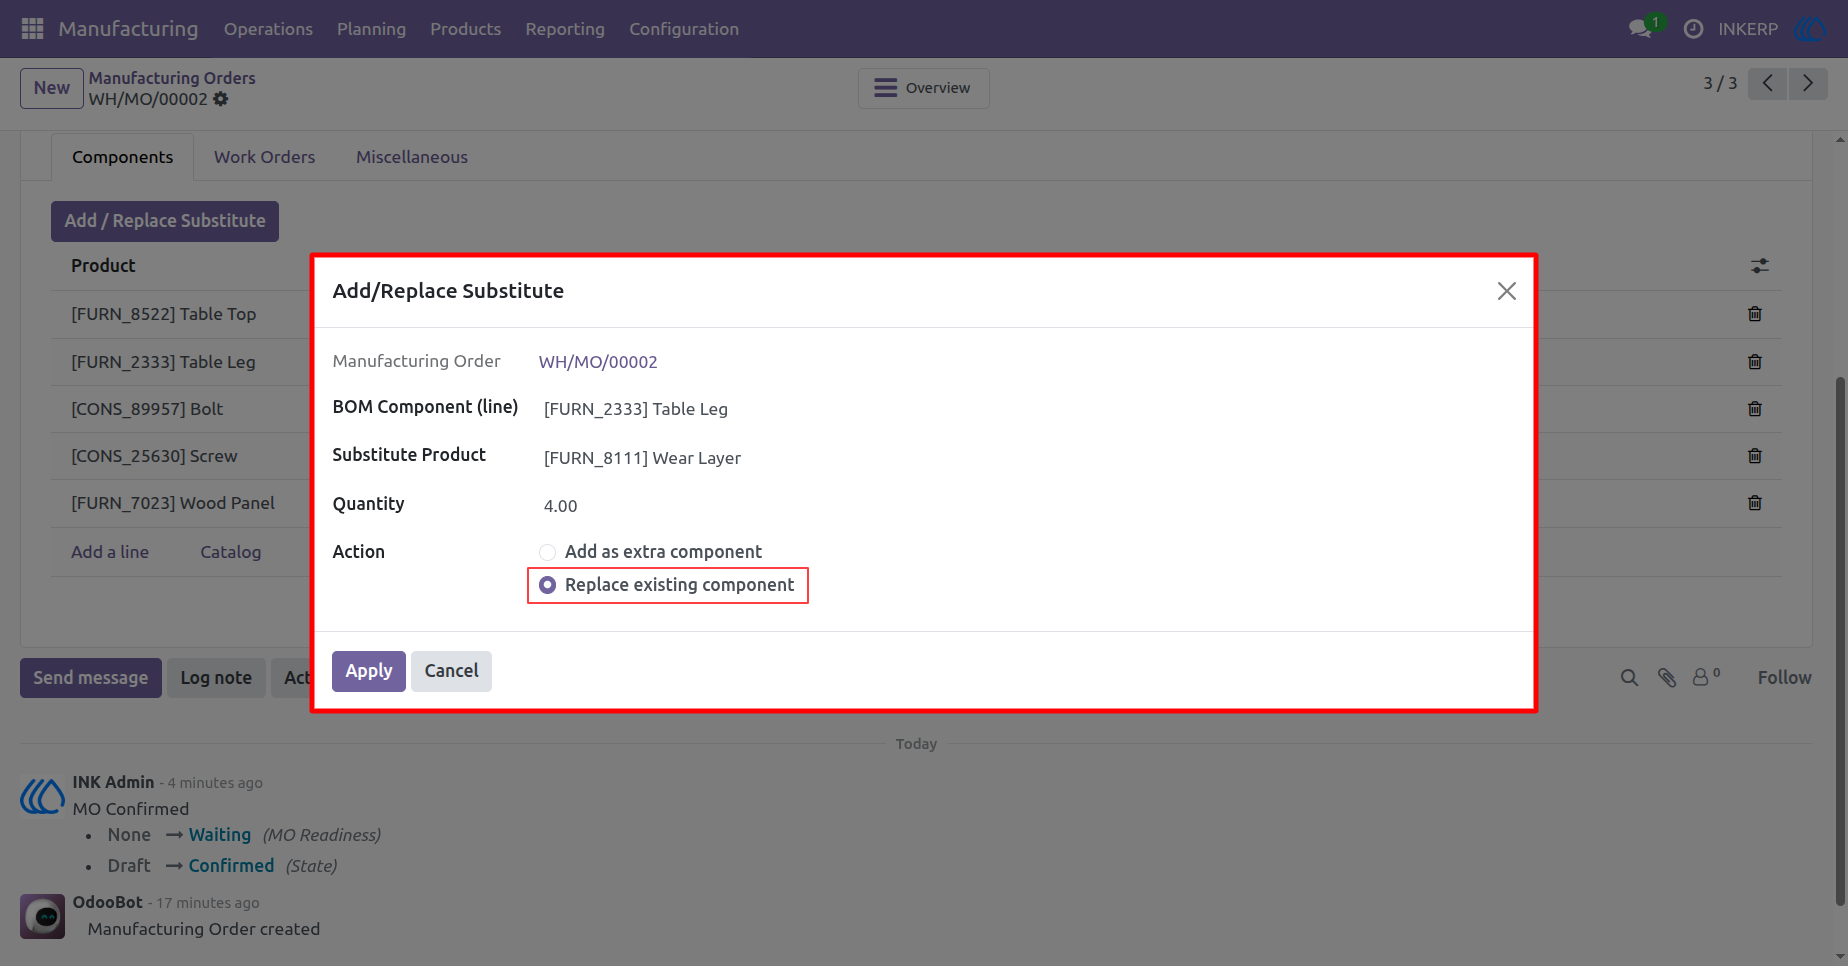Go to previous record arrow
This screenshot has width=1848, height=966.
(1768, 84)
